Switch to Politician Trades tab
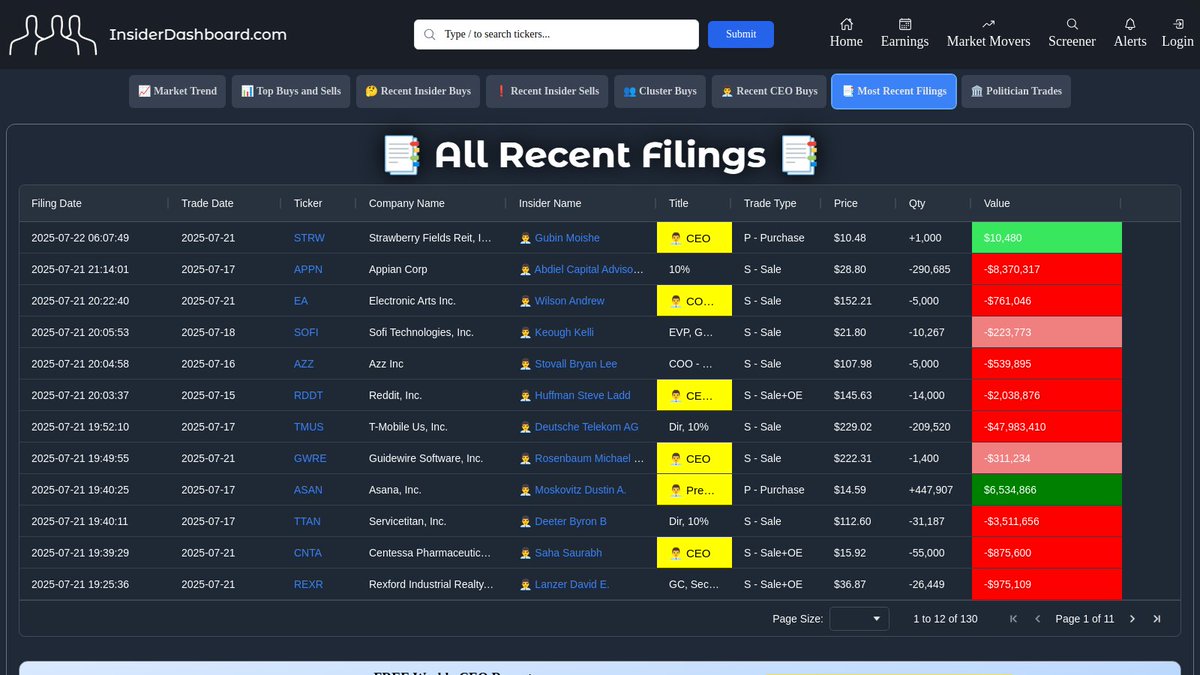Viewport: 1200px width, 675px height. (x=1016, y=91)
